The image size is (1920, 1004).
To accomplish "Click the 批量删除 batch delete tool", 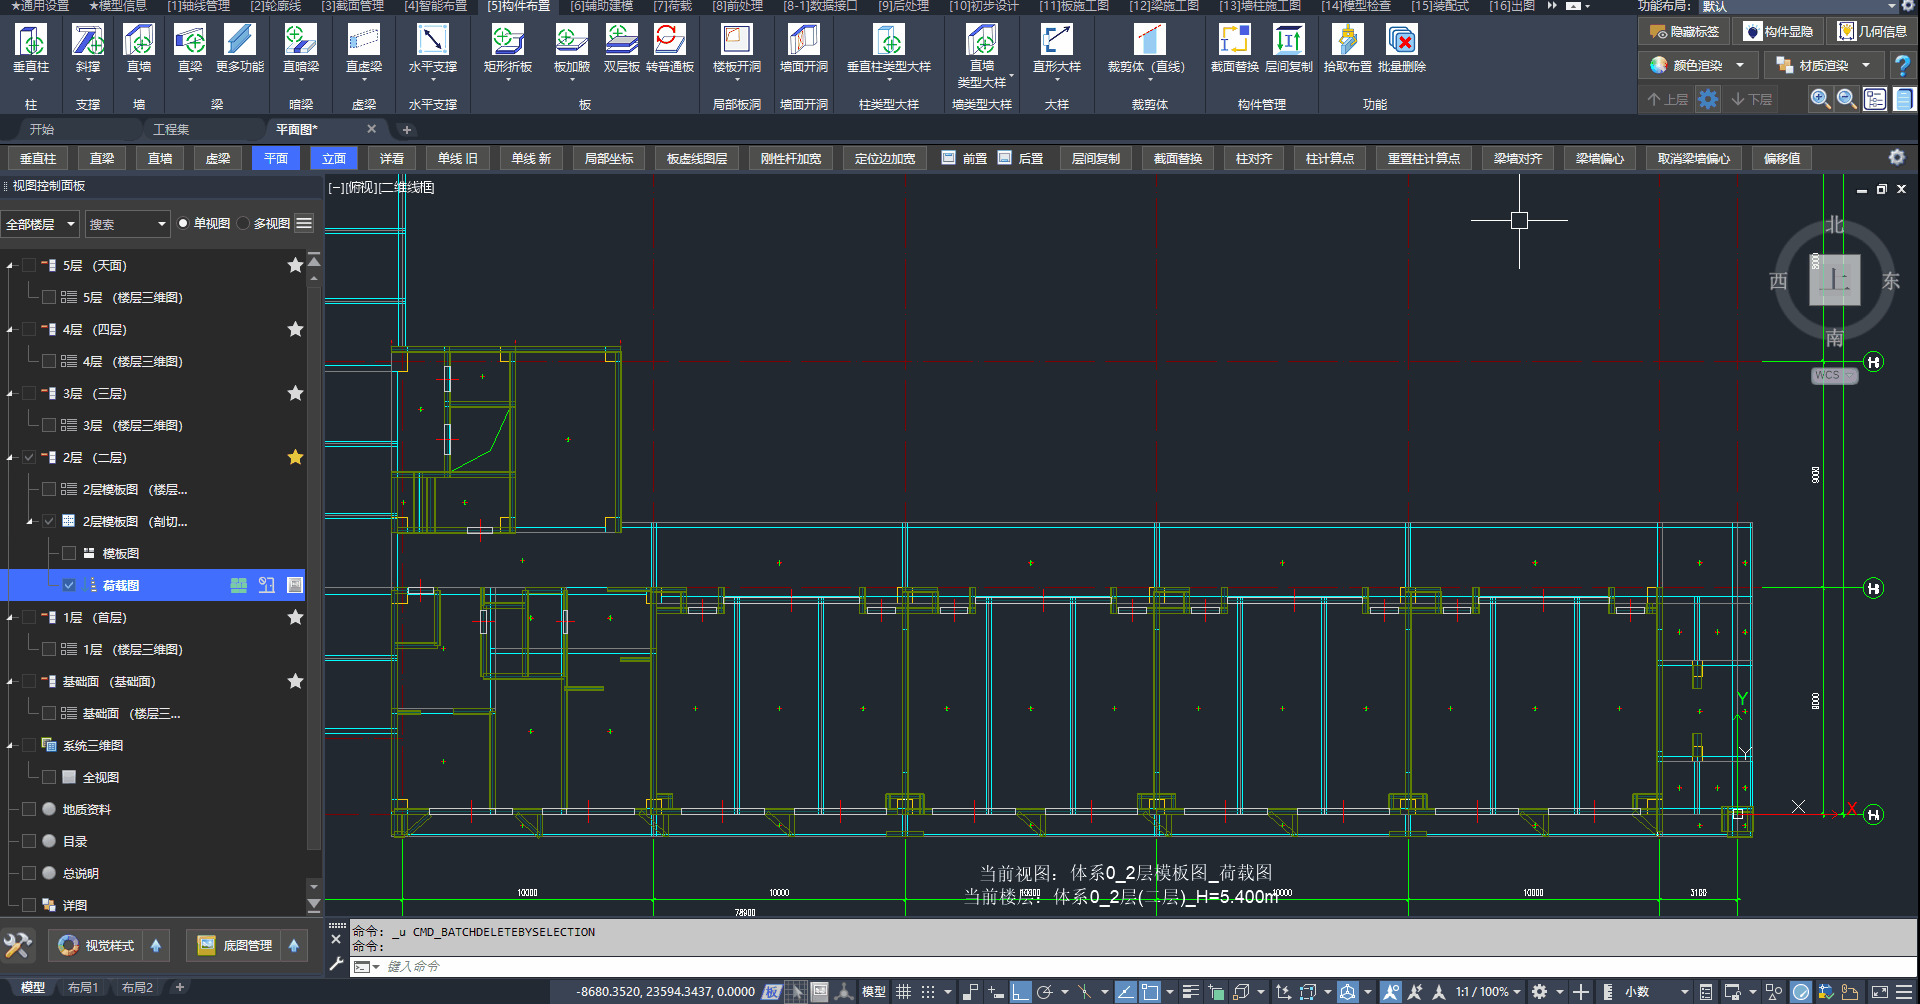I will [x=1402, y=48].
